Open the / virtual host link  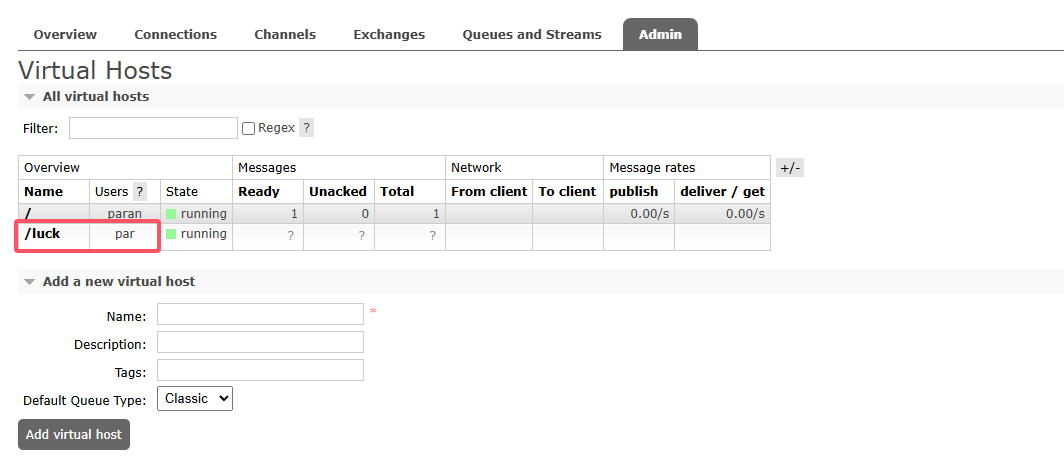point(28,214)
